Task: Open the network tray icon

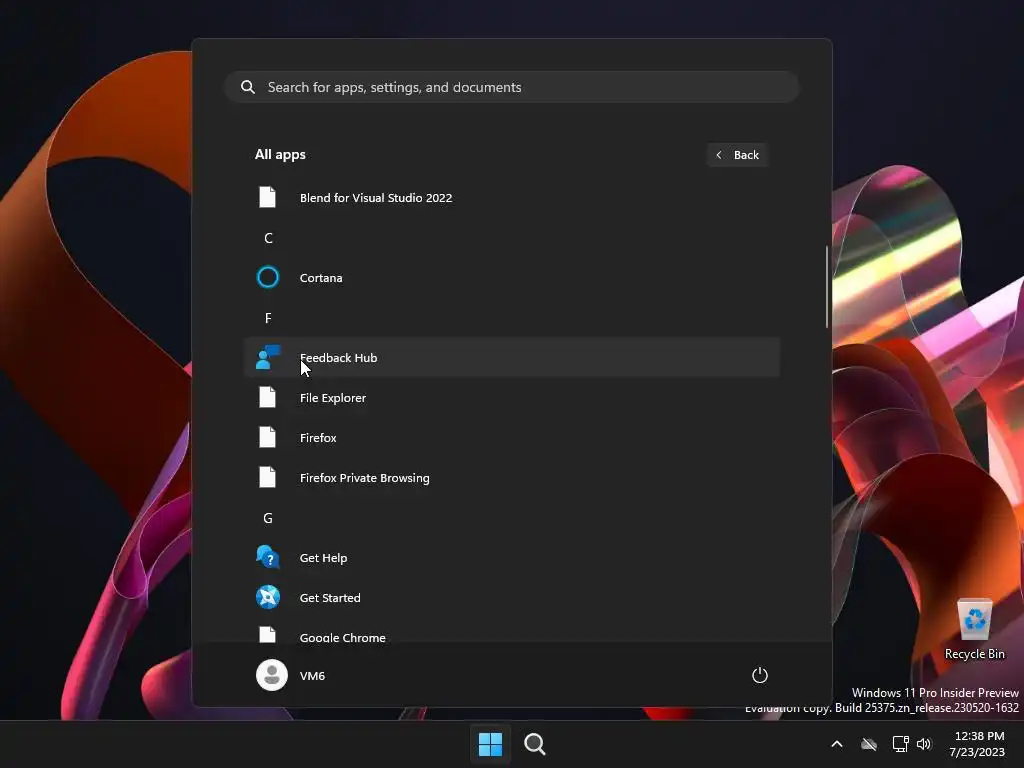Action: [901, 744]
